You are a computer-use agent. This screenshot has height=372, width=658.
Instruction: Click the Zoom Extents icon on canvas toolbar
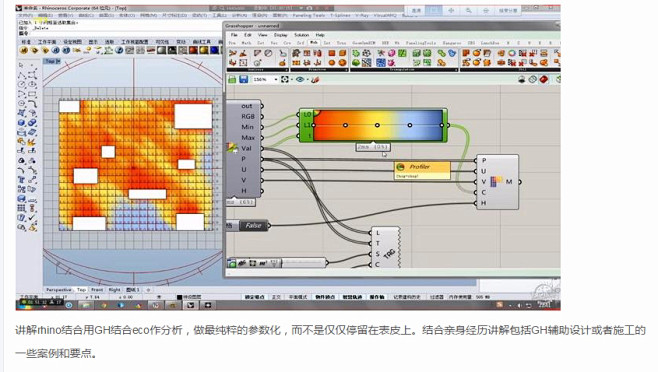[x=285, y=79]
